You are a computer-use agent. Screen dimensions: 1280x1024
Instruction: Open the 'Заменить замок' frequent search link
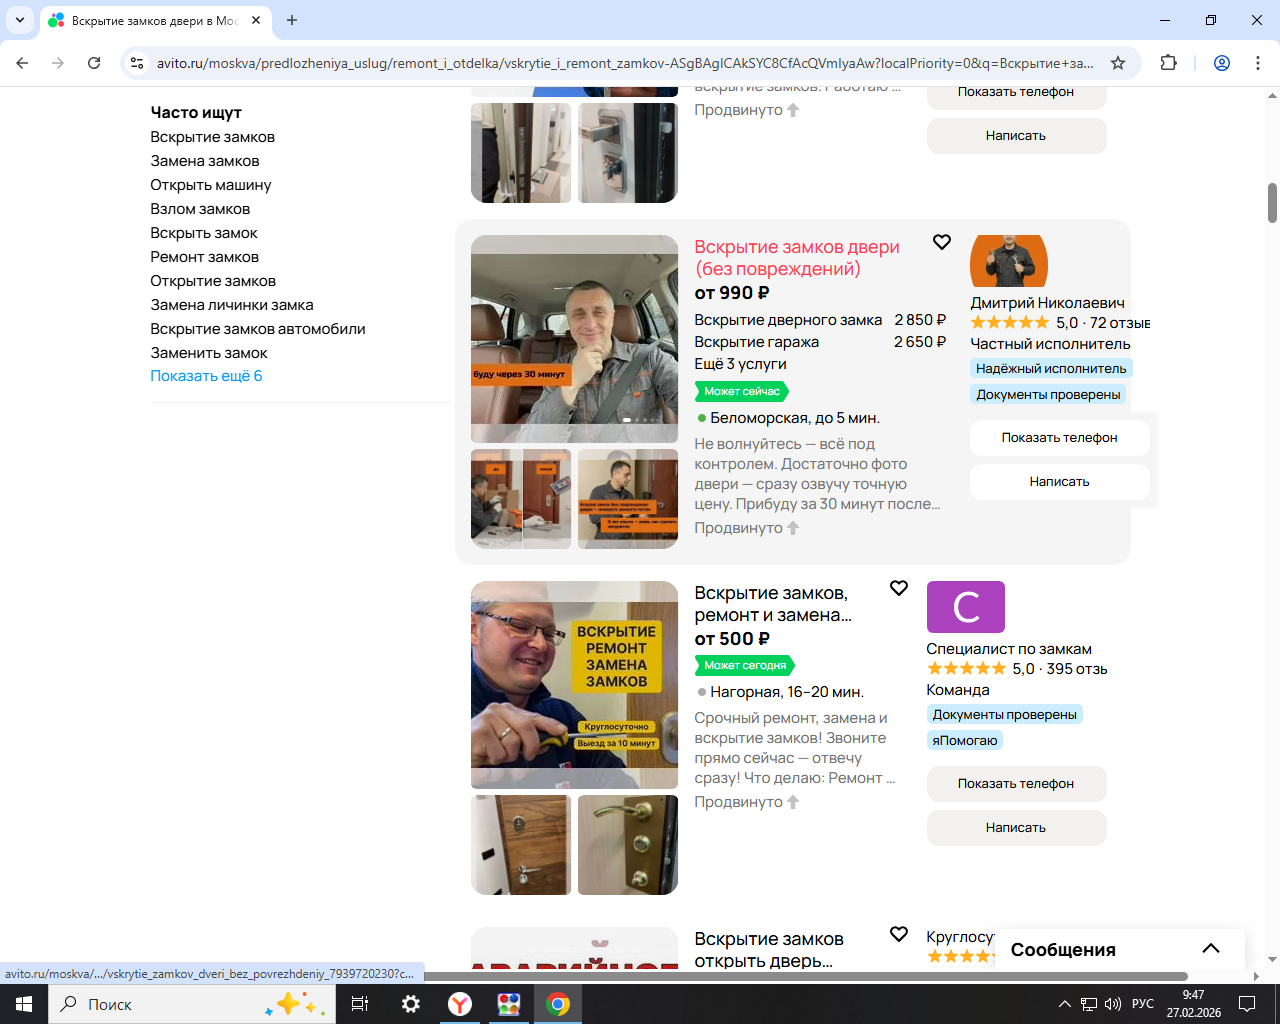coord(209,353)
